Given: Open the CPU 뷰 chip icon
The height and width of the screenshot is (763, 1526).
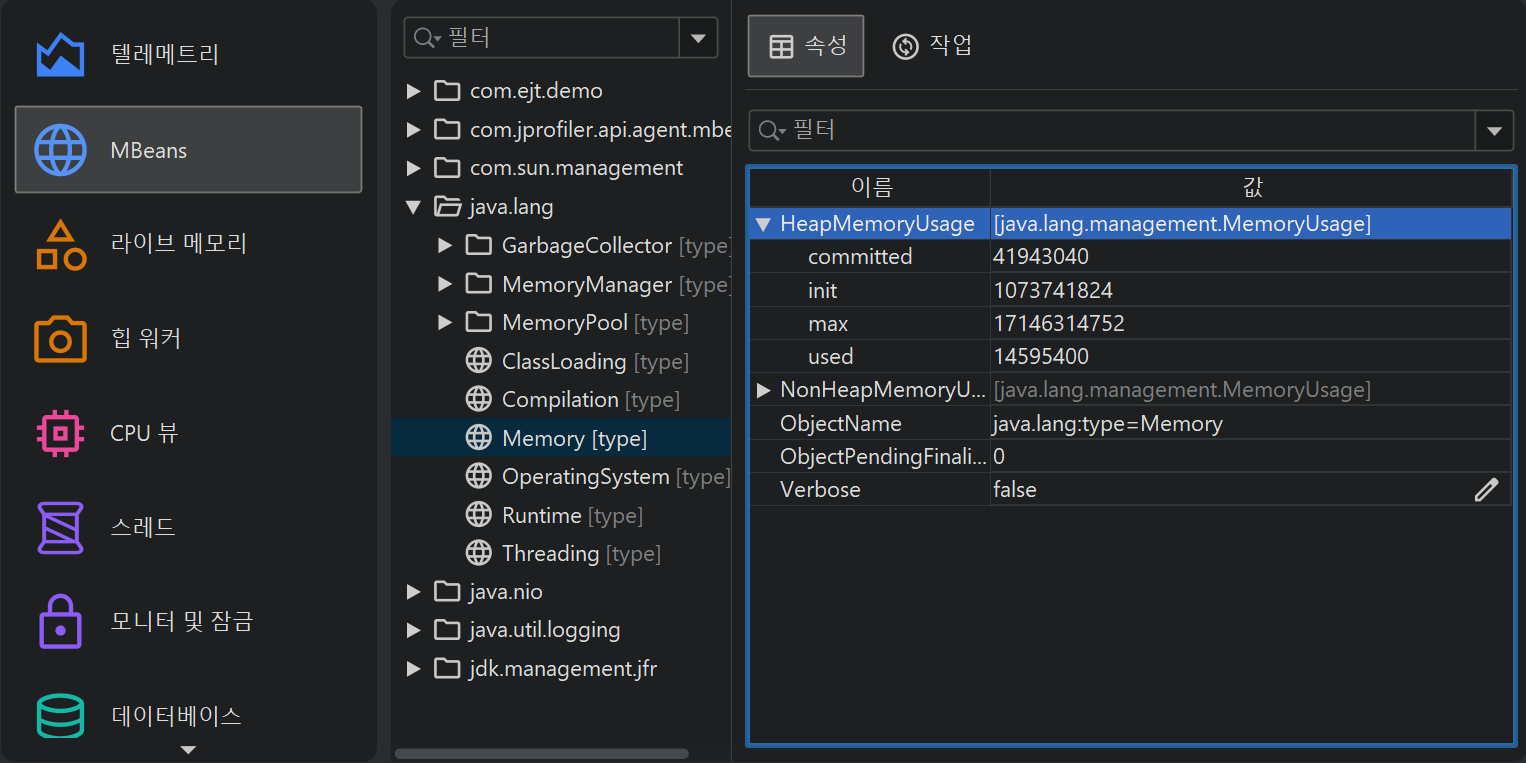Looking at the screenshot, I should click(x=60, y=433).
